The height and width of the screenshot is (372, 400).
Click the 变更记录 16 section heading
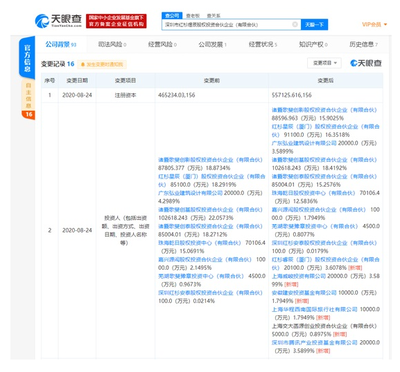point(58,64)
